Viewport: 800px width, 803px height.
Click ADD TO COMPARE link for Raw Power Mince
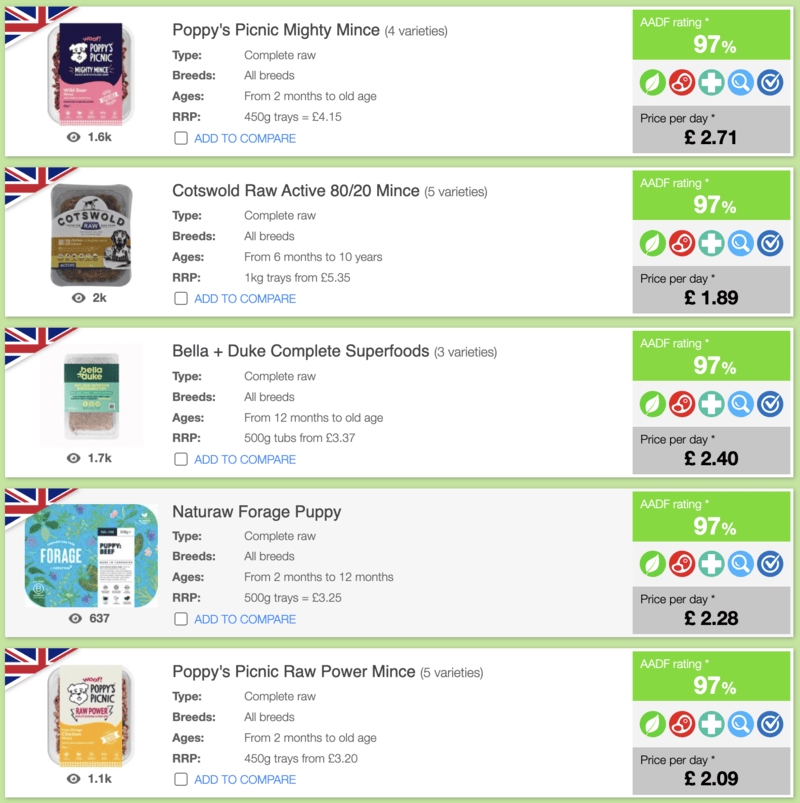point(245,779)
